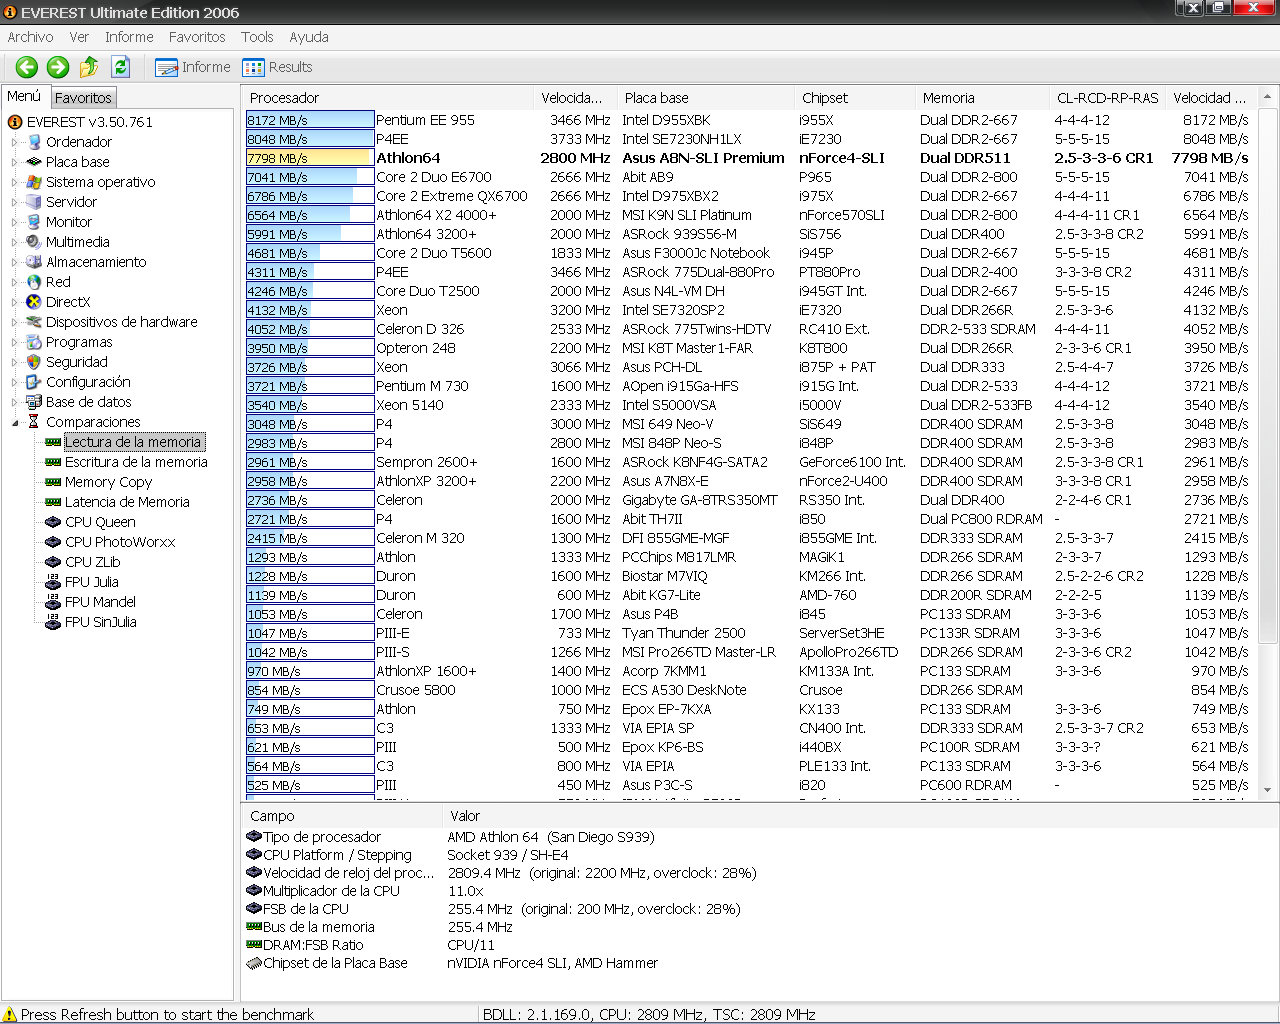The width and height of the screenshot is (1280, 1024).
Task: Open the Ver menu
Action: 79,37
